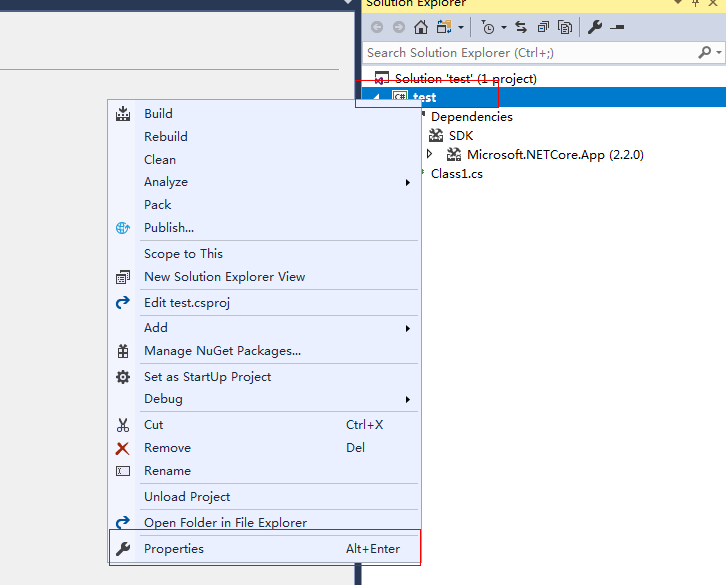Viewport: 726px width, 585px height.
Task: Click the Publish globe icon
Action: pos(123,228)
